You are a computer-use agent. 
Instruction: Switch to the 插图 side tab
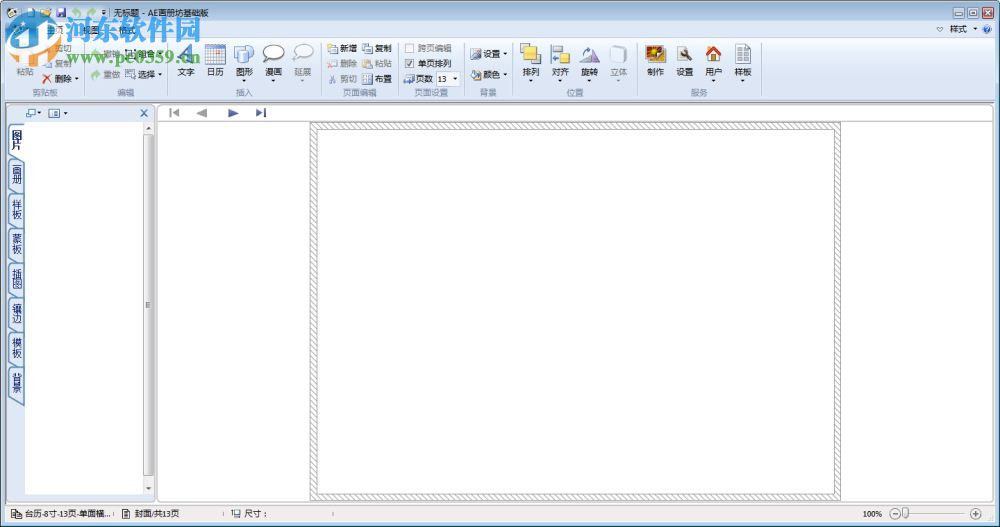(17, 278)
